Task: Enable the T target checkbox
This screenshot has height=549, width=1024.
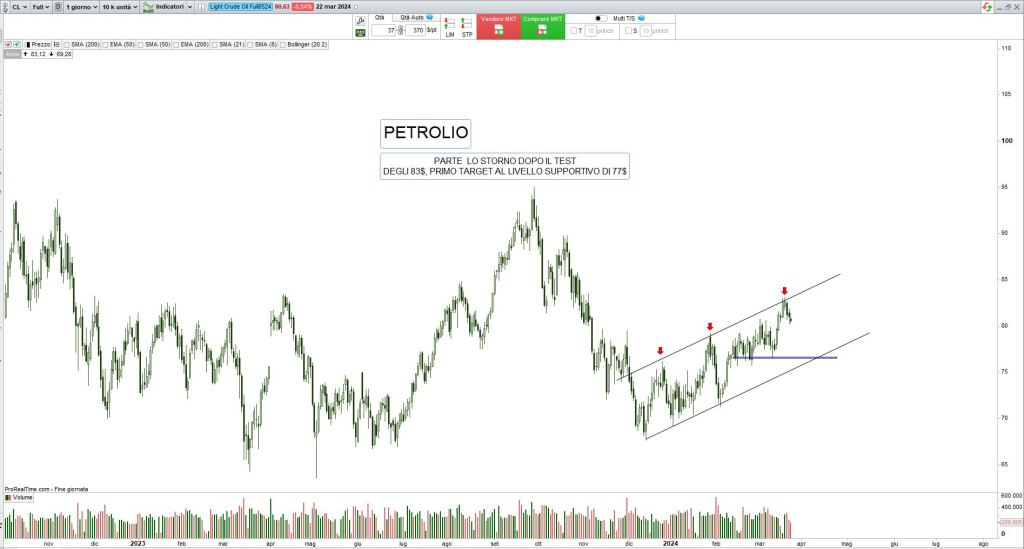Action: coord(573,31)
